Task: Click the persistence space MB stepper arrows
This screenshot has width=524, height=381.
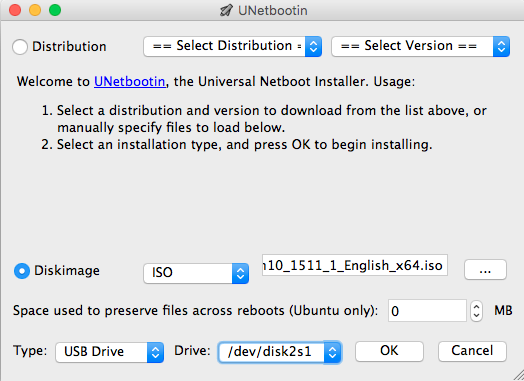Action: (x=477, y=311)
